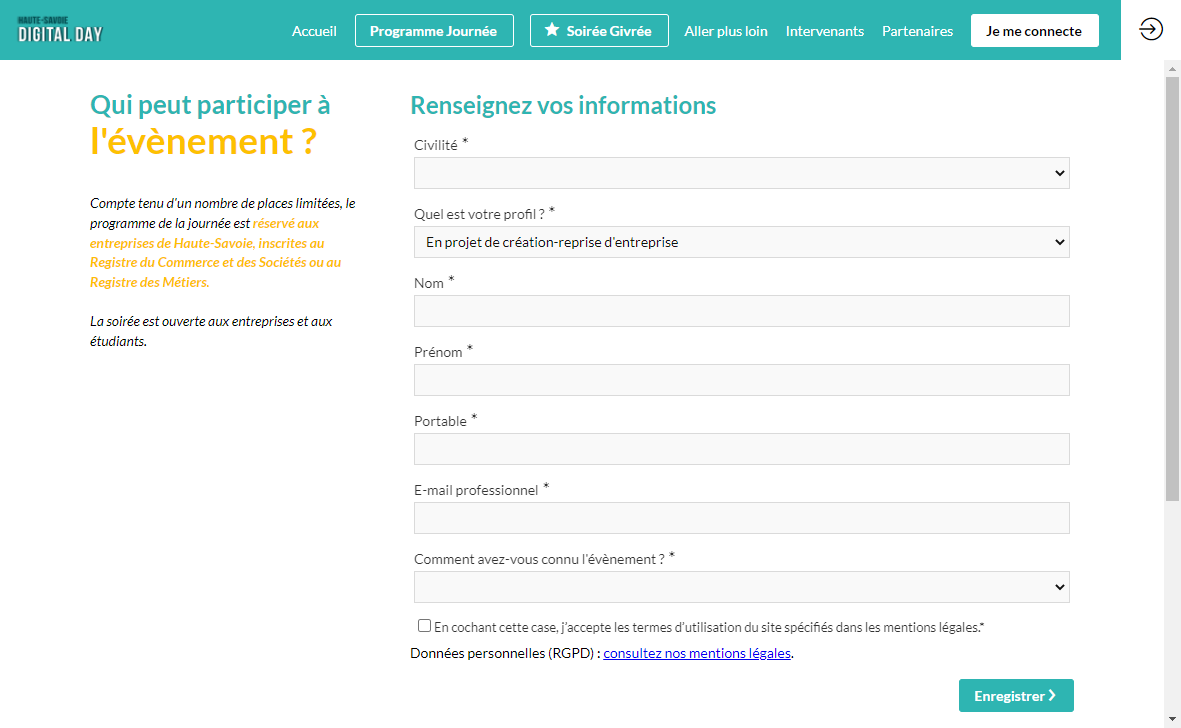
Task: Open the Quel est votre profil dropdown
Action: 741,242
